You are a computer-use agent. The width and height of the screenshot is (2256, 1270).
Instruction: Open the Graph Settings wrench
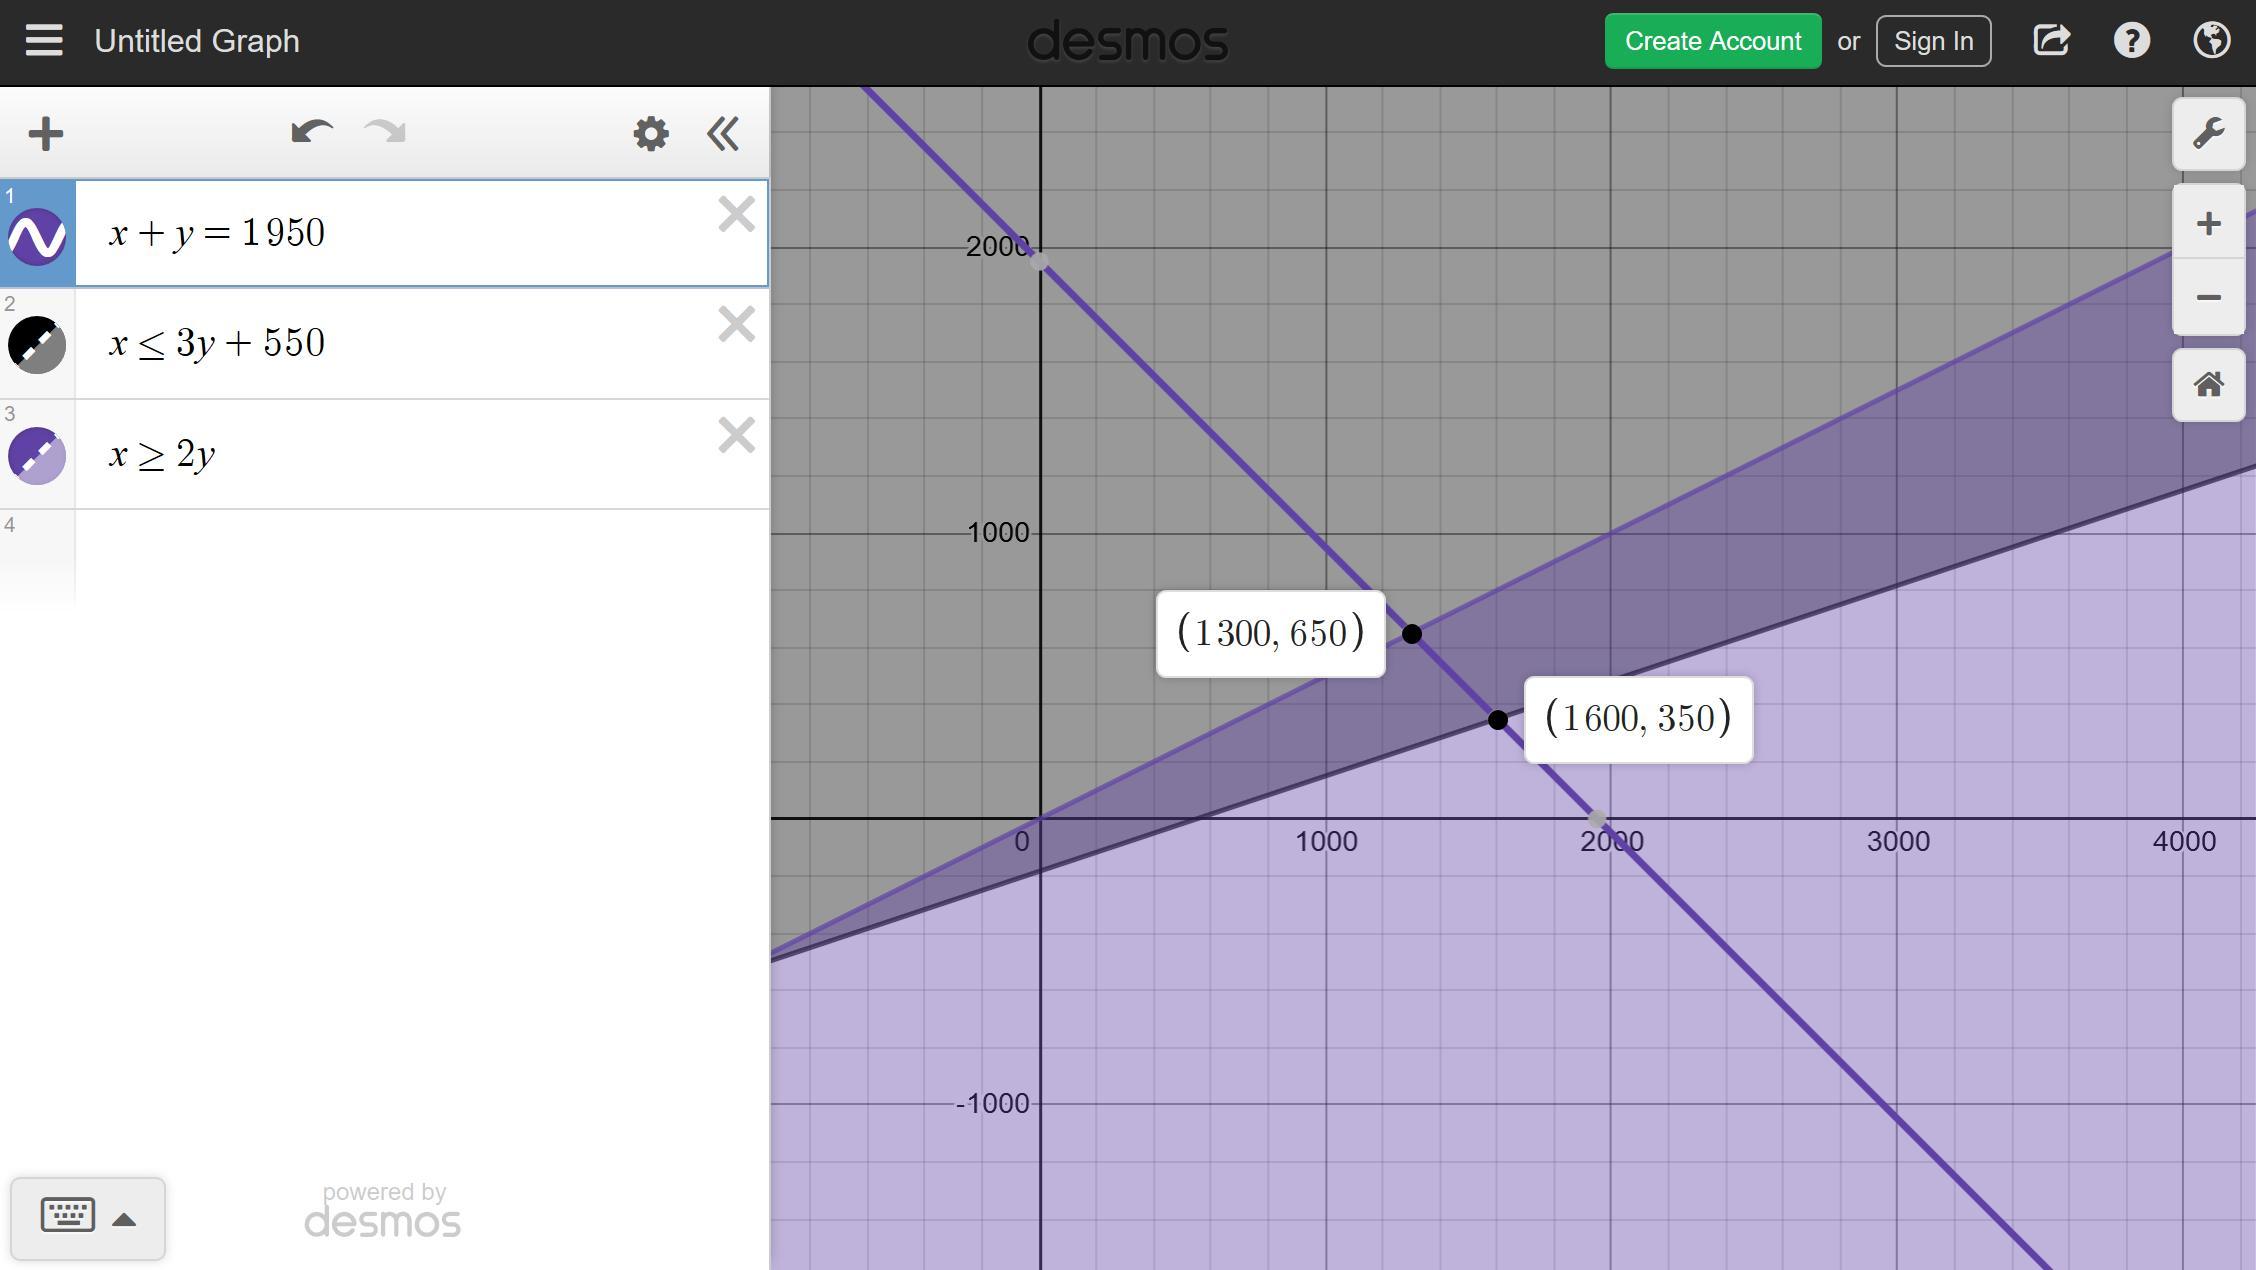tap(2208, 134)
